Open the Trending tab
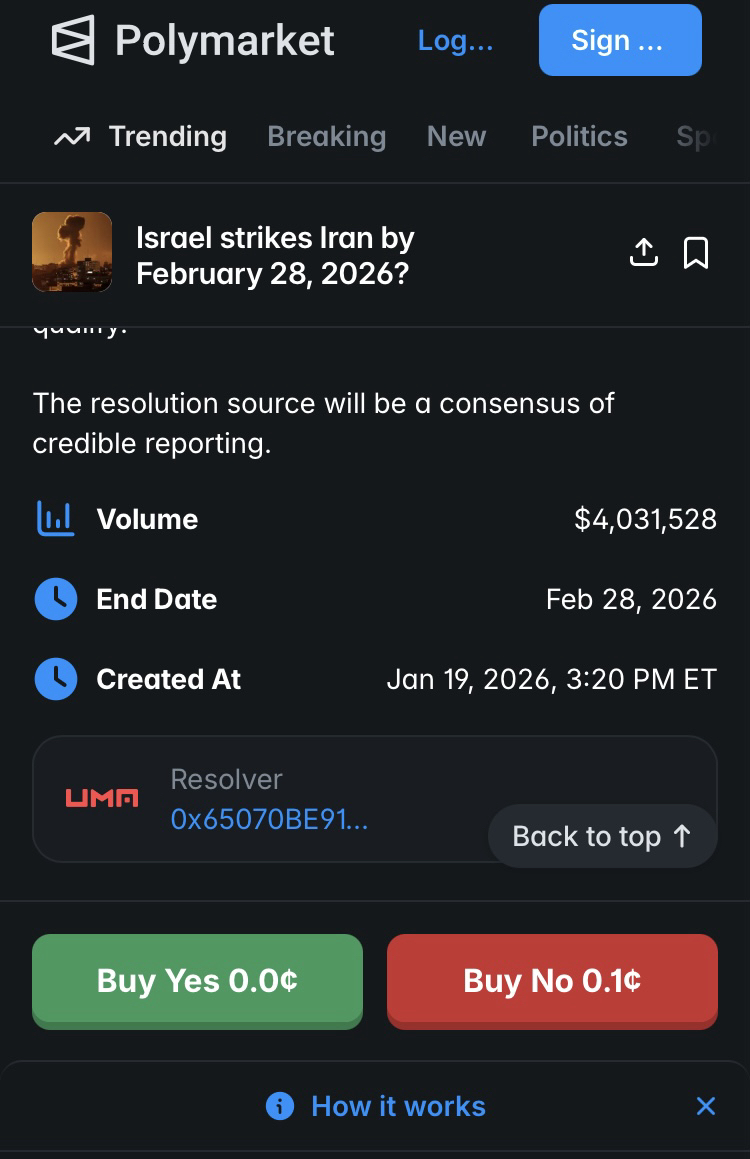750x1159 pixels. coord(140,136)
